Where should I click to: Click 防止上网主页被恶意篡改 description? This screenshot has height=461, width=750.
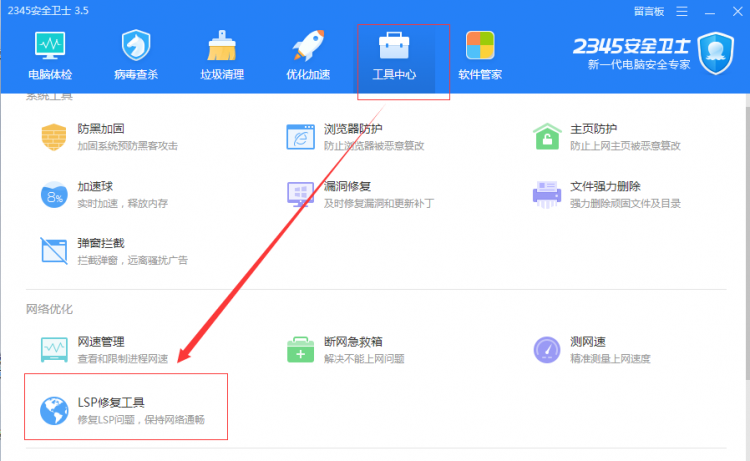625,145
